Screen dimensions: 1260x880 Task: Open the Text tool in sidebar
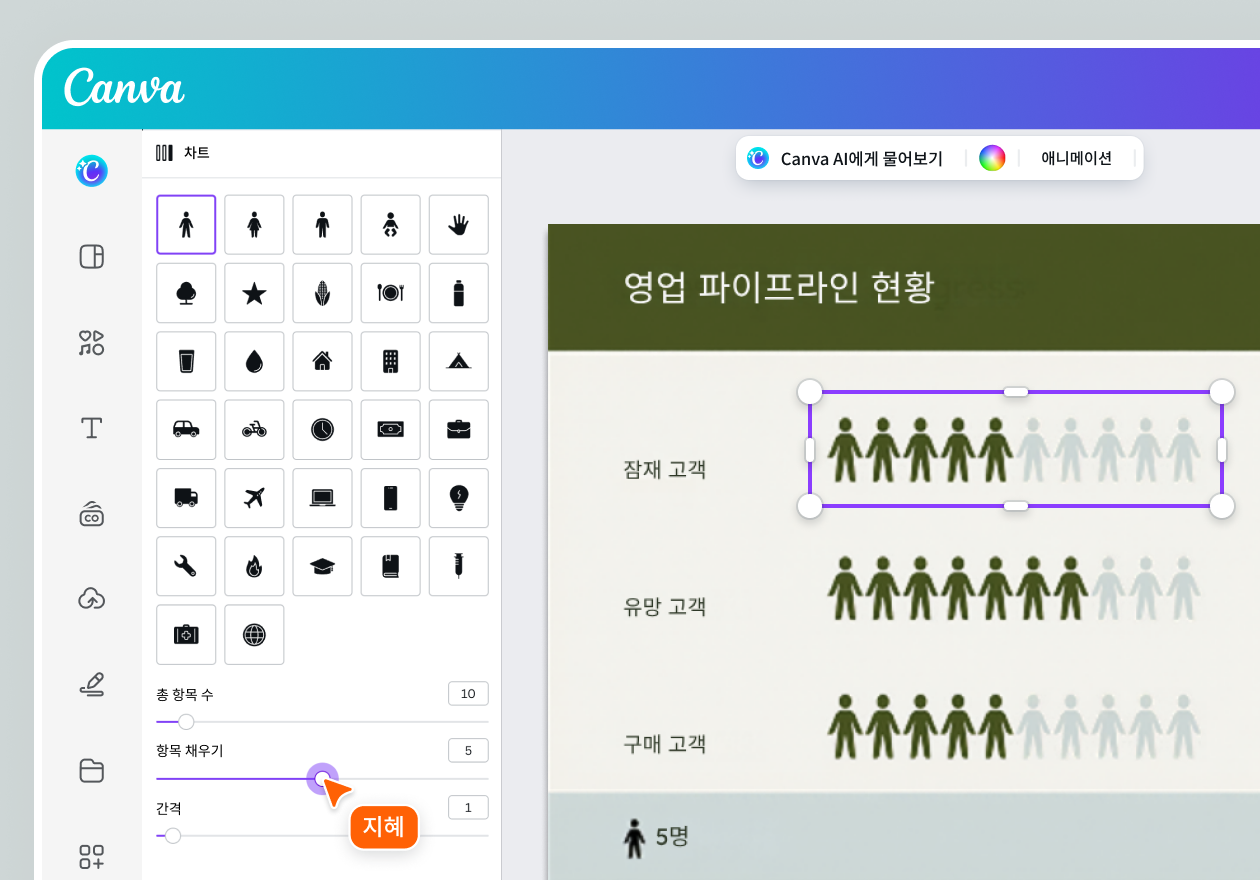click(91, 429)
